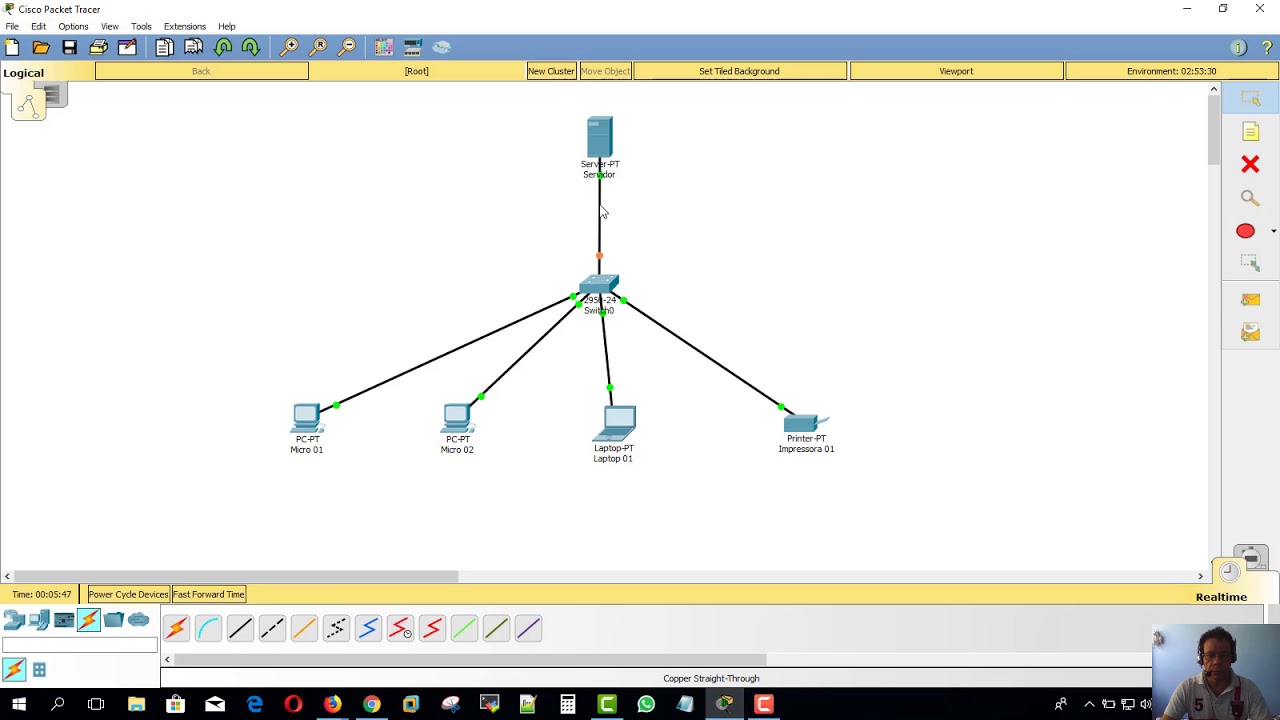This screenshot has height=720, width=1280.
Task: Open the custom devices dialog icon
Action: 412,47
